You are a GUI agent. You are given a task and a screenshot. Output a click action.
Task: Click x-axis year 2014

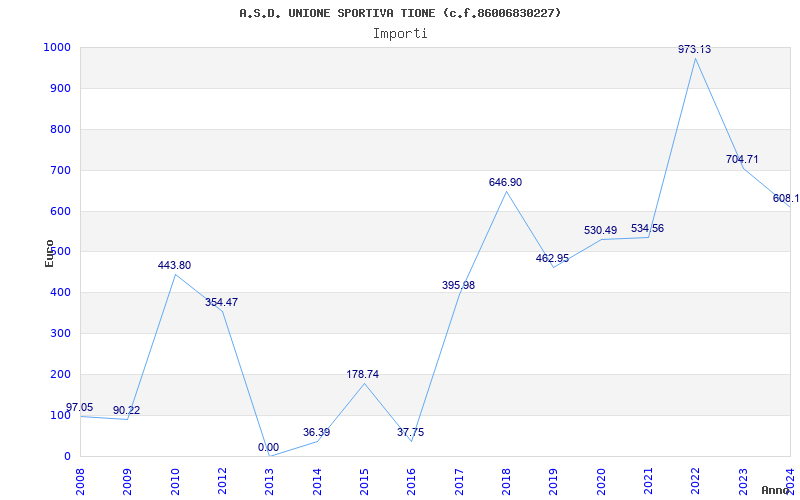point(317,482)
